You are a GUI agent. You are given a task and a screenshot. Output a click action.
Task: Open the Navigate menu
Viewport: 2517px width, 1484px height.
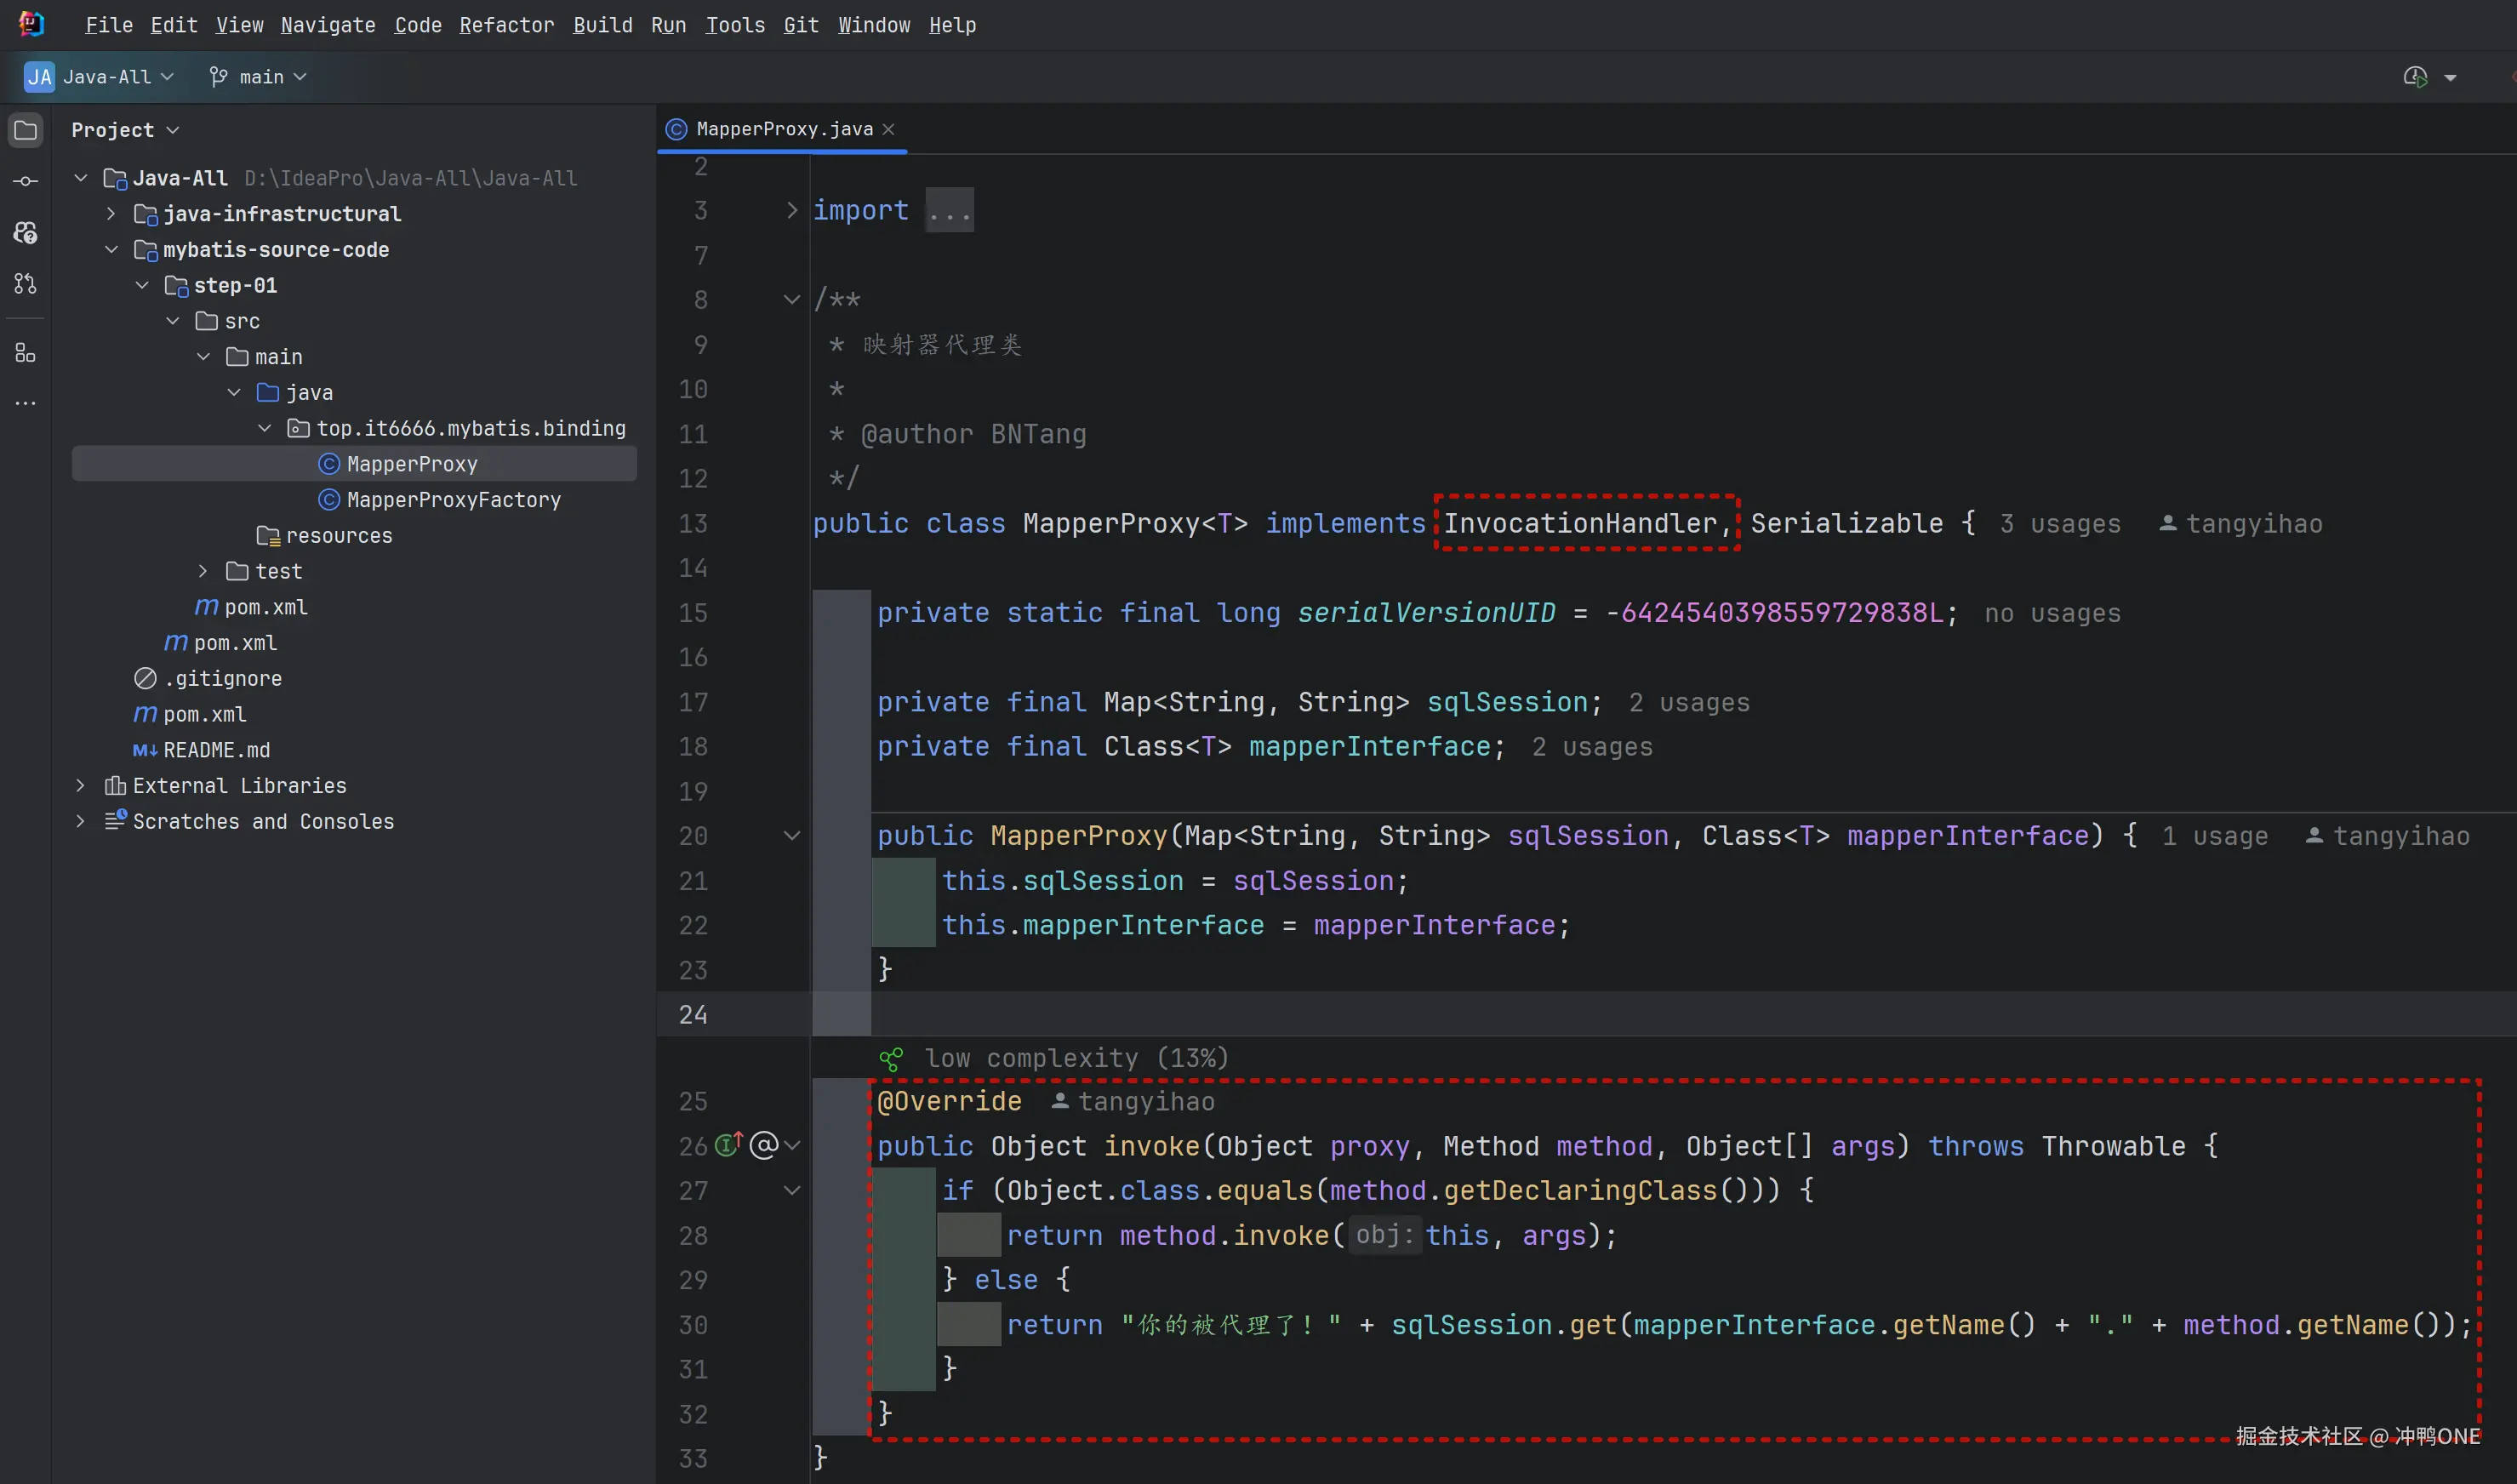click(328, 25)
